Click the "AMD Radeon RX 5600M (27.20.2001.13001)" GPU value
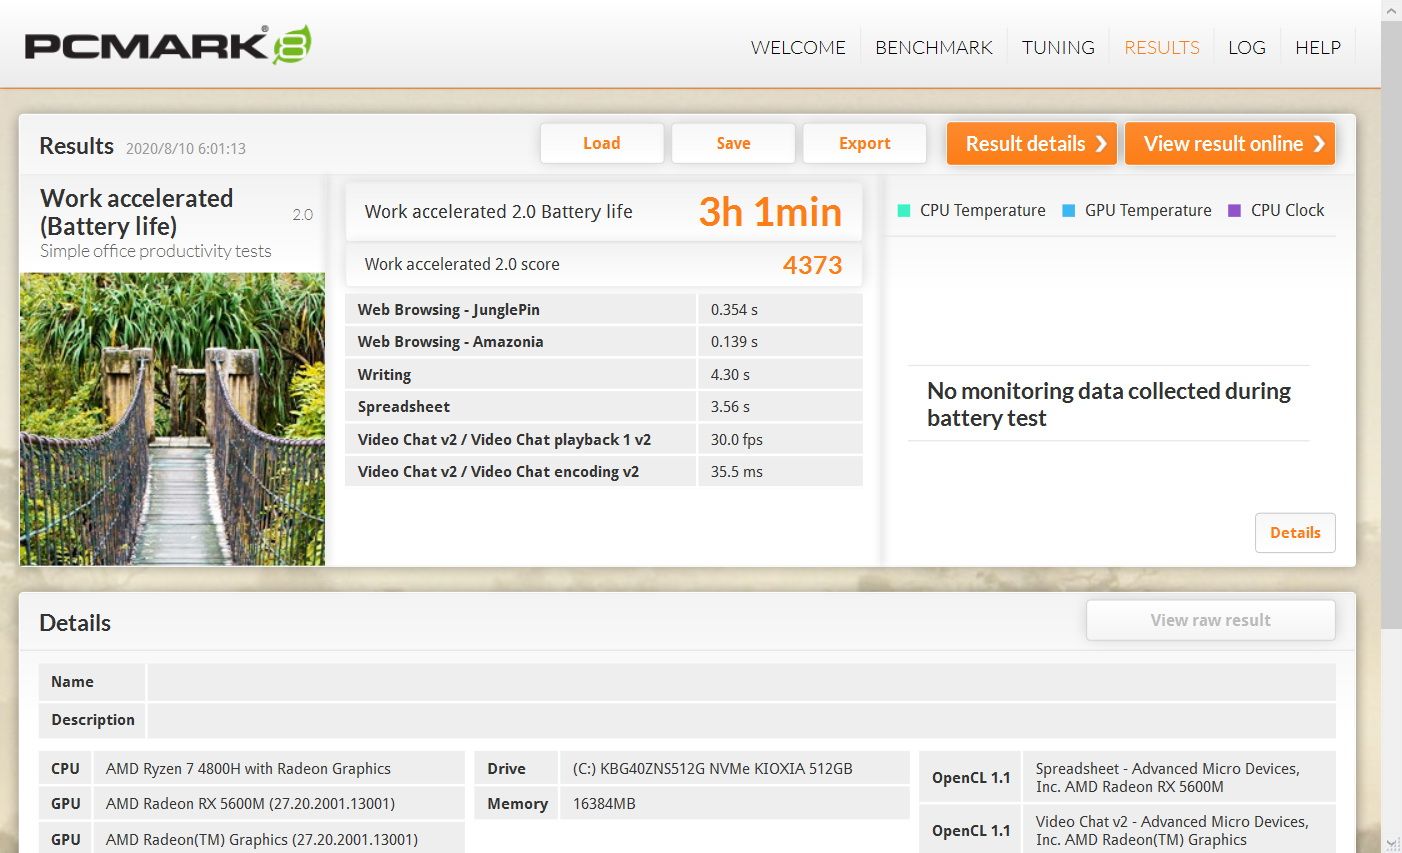The width and height of the screenshot is (1402, 853). click(x=250, y=804)
